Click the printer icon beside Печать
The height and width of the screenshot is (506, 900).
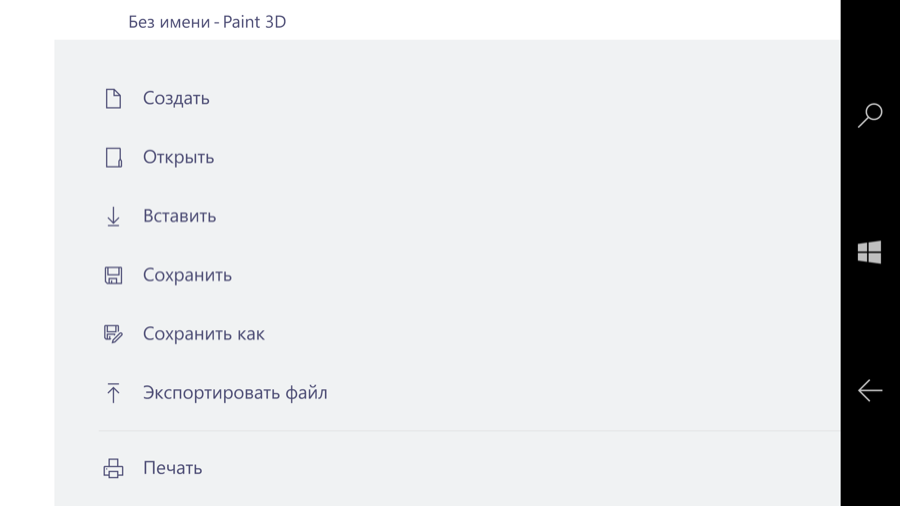coord(113,468)
